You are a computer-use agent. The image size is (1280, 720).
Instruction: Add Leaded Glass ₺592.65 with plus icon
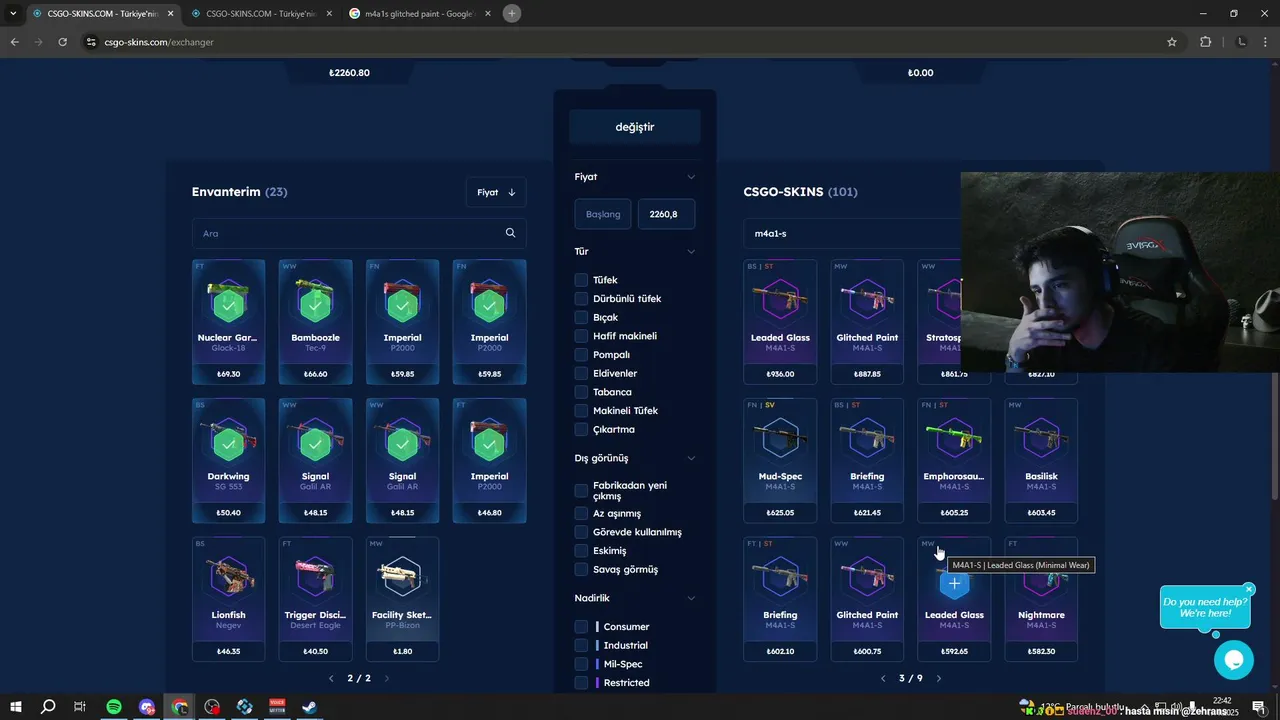click(954, 583)
